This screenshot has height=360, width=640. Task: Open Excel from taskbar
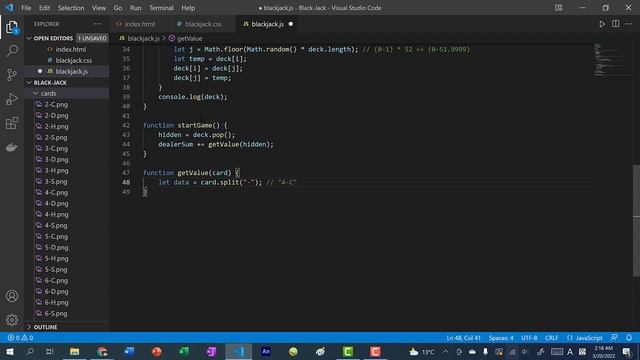coord(184,351)
